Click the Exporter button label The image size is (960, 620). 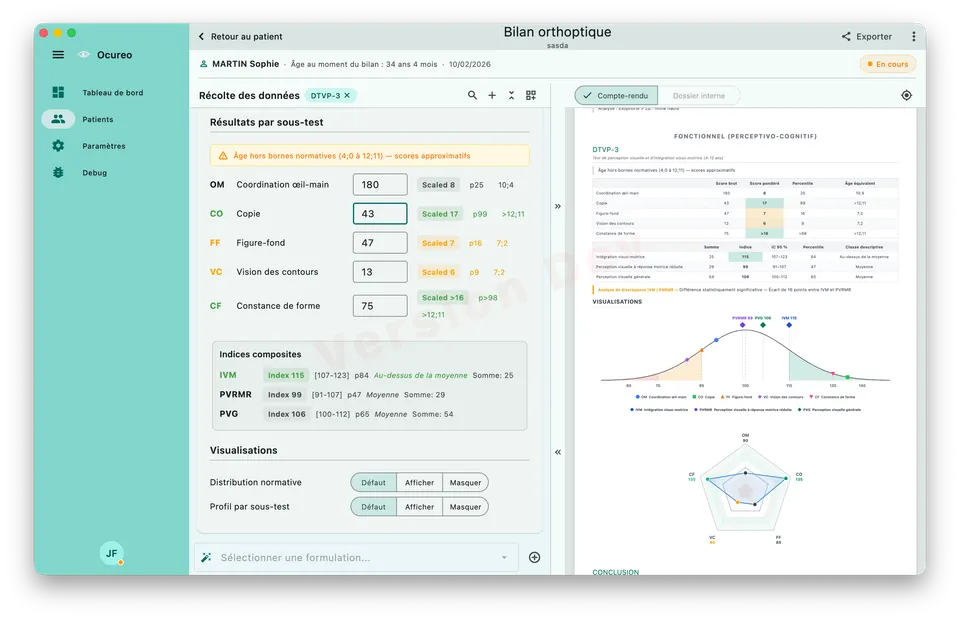[x=874, y=37]
